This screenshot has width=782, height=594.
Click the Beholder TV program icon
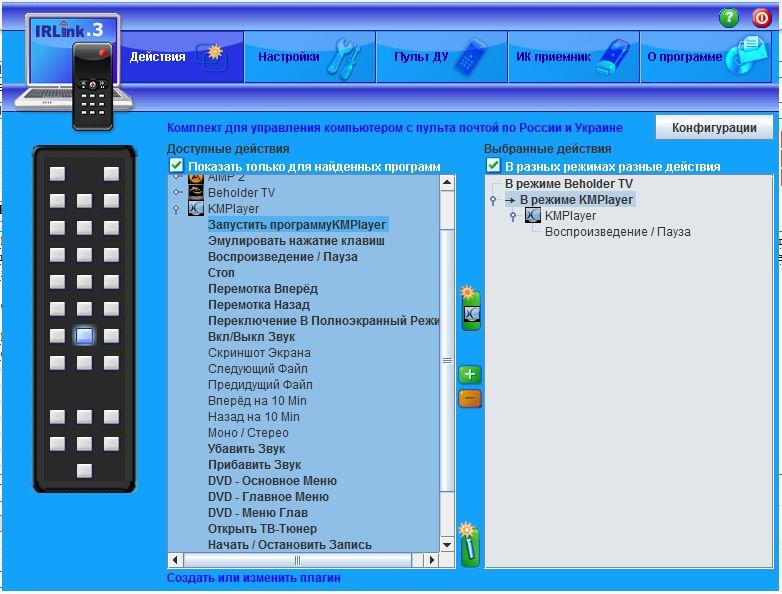coord(196,193)
